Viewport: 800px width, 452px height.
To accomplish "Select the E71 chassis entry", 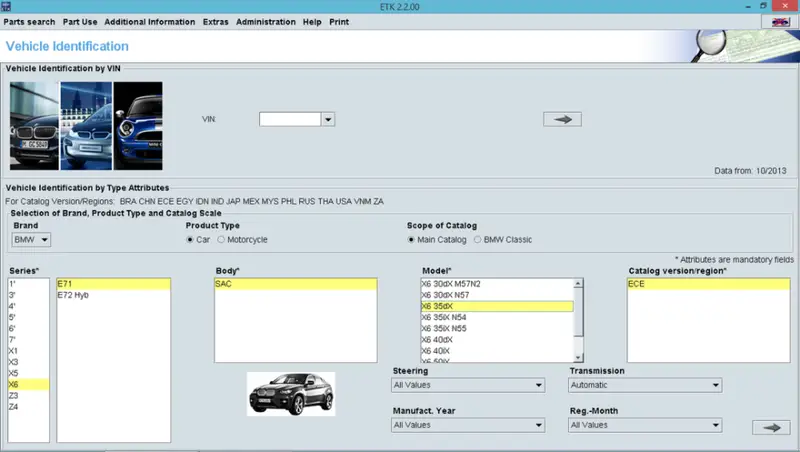I will tap(114, 284).
